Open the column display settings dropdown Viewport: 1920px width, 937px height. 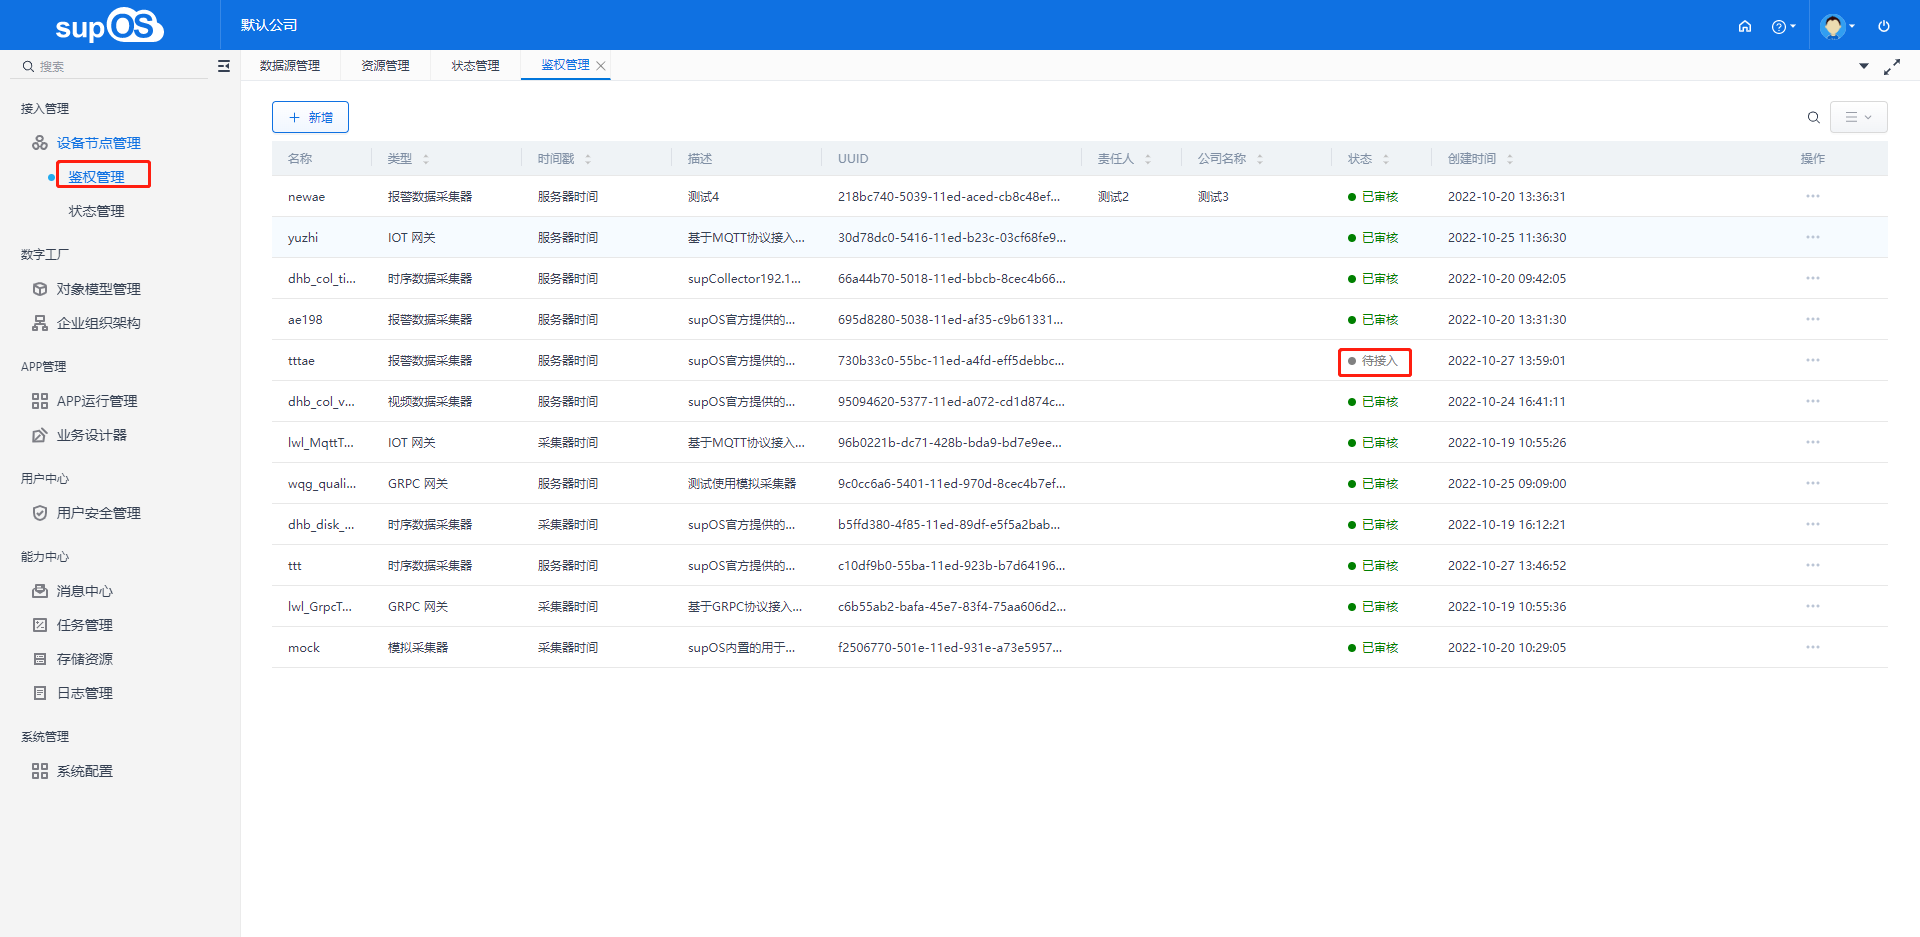pyautogui.click(x=1858, y=117)
